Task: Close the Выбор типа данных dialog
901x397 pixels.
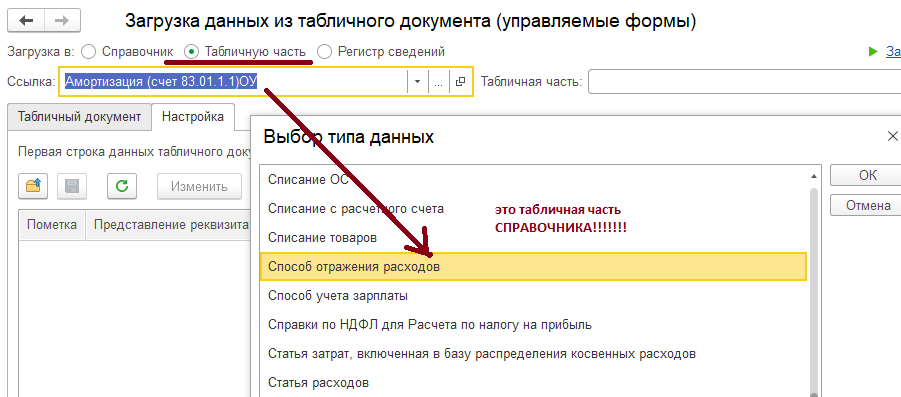Action: (x=892, y=136)
